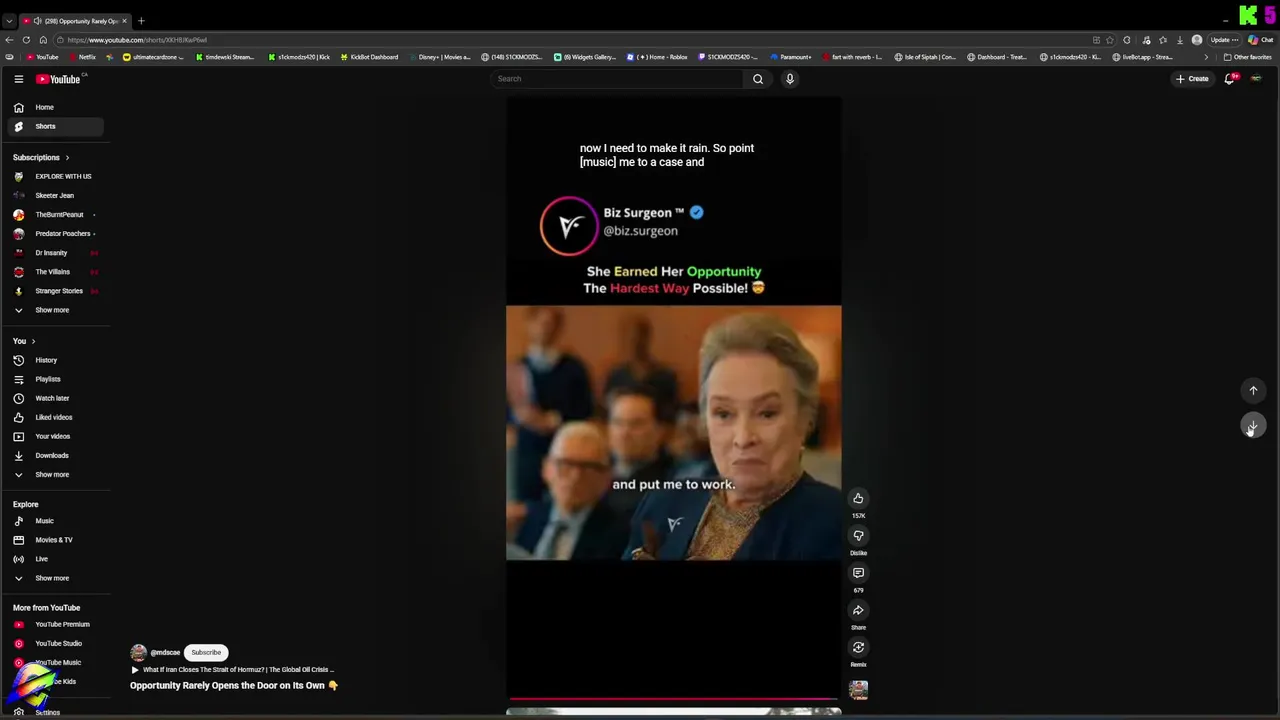Expand Show more under Subscriptions

click(55, 310)
